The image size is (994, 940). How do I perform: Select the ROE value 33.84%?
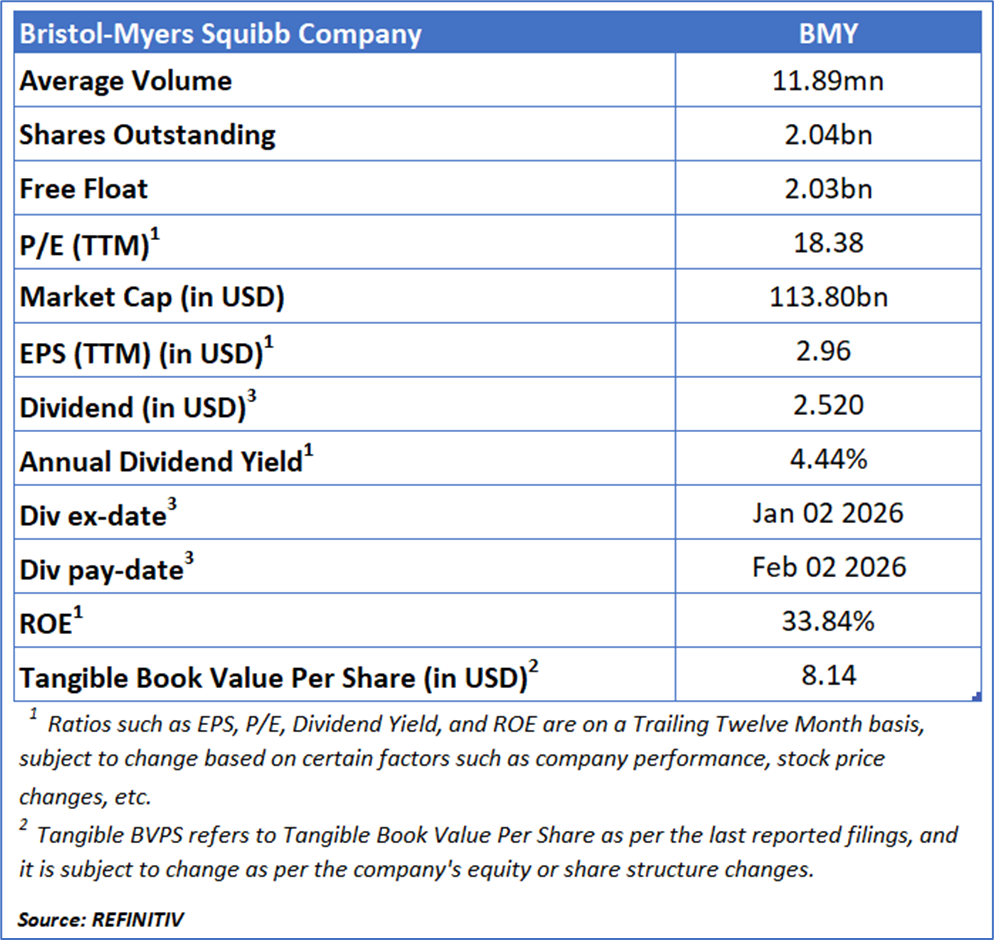pos(827,622)
